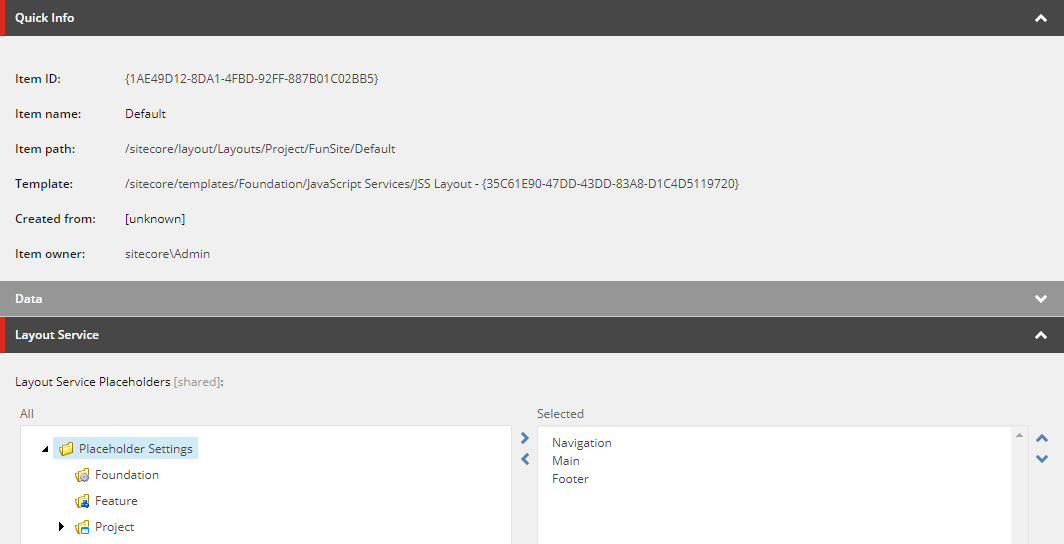Select Footer in the Selected list
Viewport: 1064px width, 544px height.
[570, 479]
